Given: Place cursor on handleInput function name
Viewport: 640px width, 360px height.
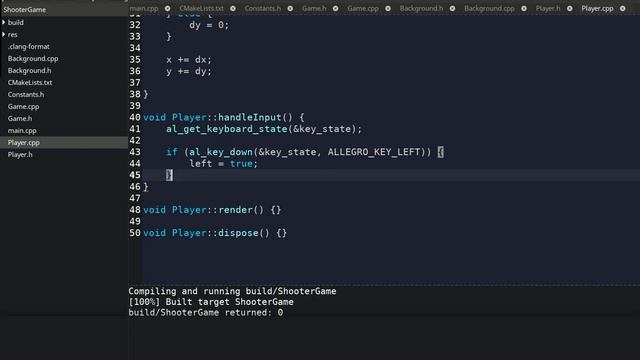Looking at the screenshot, I should click(x=250, y=118).
